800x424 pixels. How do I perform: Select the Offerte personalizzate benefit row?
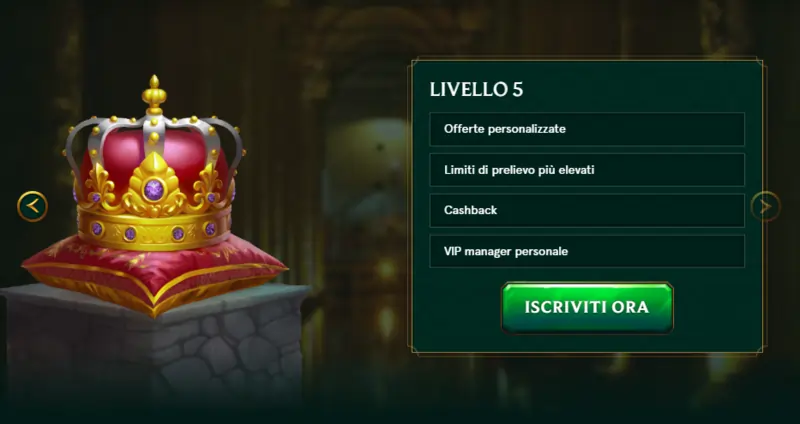coord(587,129)
